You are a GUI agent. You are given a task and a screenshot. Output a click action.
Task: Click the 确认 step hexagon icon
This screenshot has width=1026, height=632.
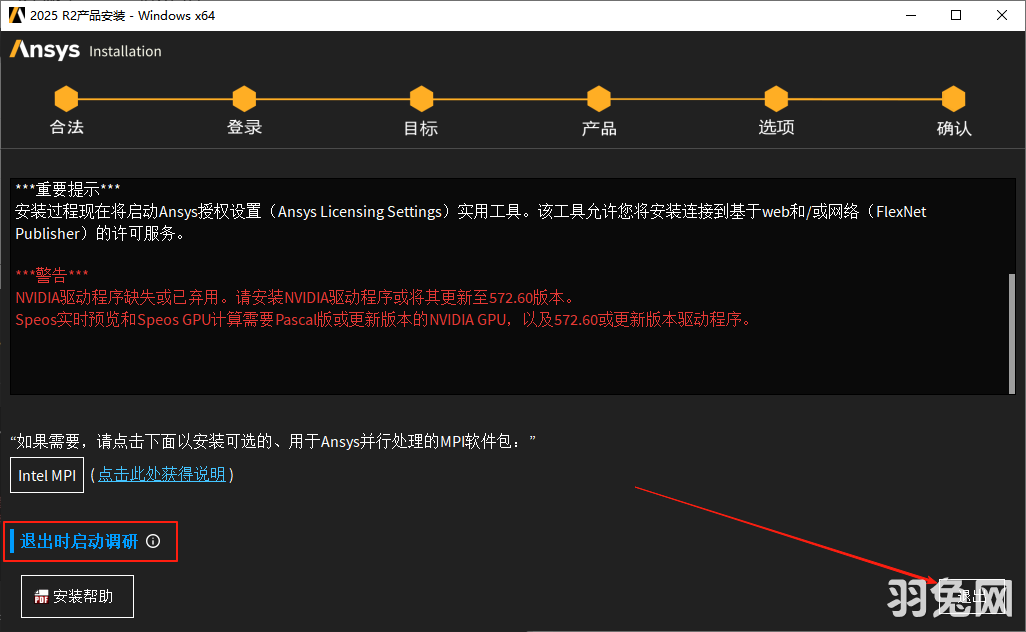pos(953,98)
